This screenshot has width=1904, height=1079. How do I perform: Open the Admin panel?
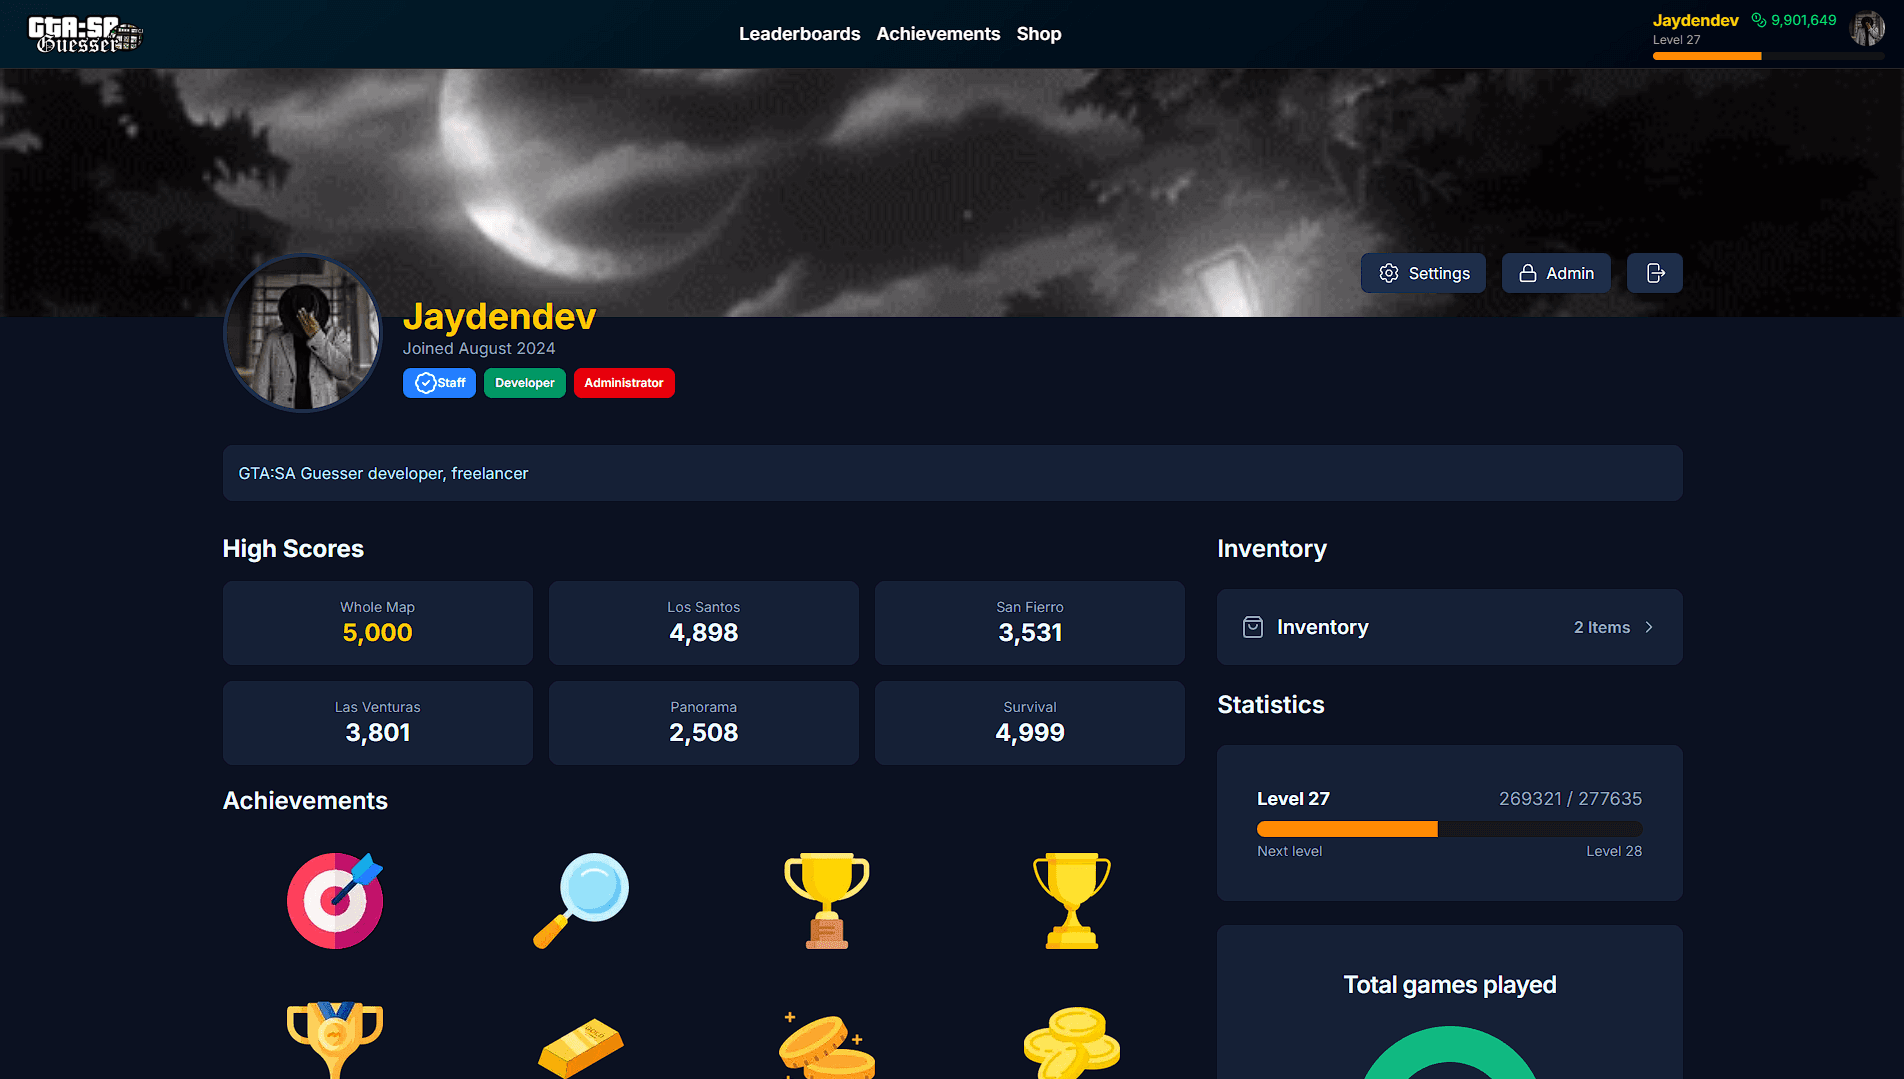[1556, 273]
